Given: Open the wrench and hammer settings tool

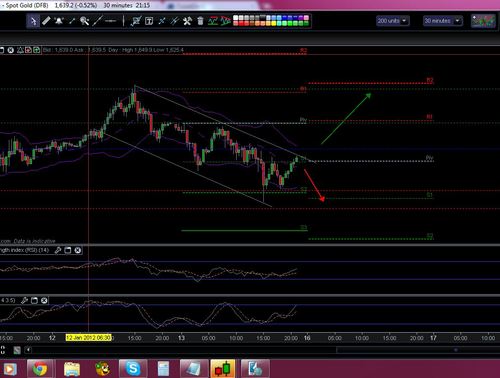Looking at the screenshot, I should click(x=187, y=21).
